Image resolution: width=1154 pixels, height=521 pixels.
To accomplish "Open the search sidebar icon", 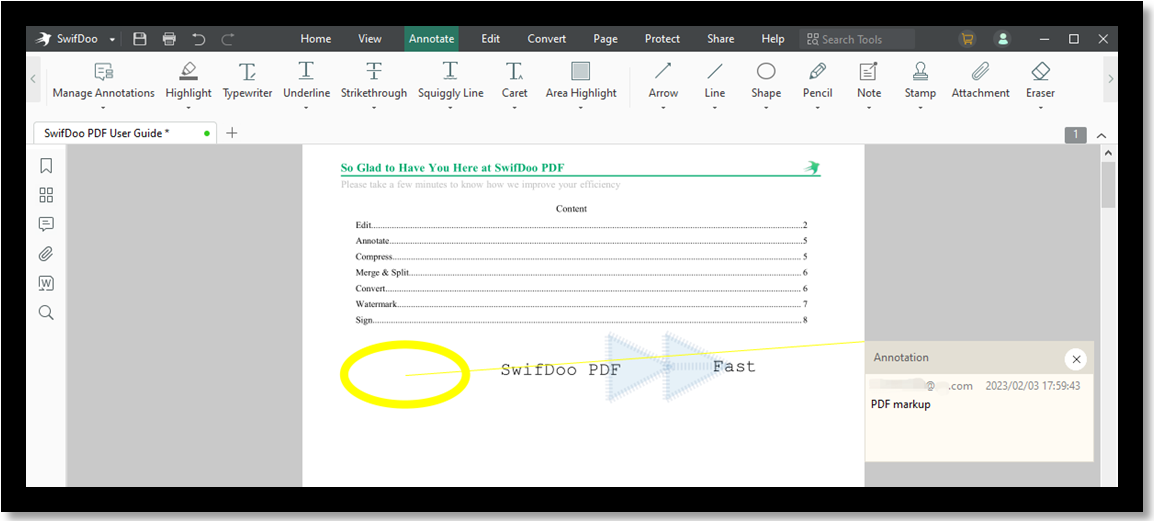I will (x=46, y=313).
